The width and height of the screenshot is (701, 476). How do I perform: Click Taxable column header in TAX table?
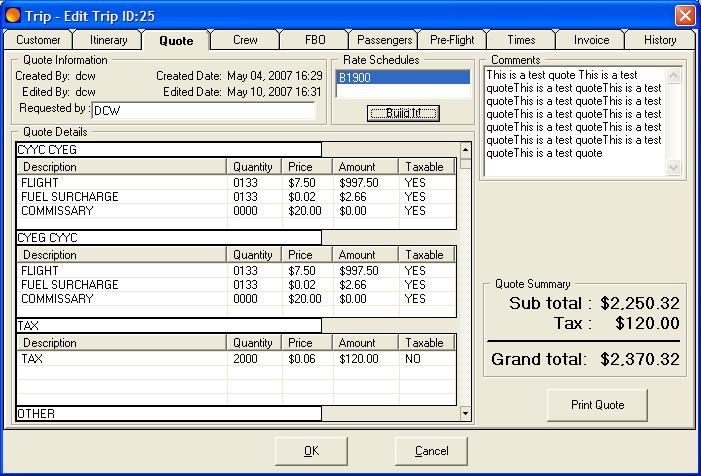[427, 343]
